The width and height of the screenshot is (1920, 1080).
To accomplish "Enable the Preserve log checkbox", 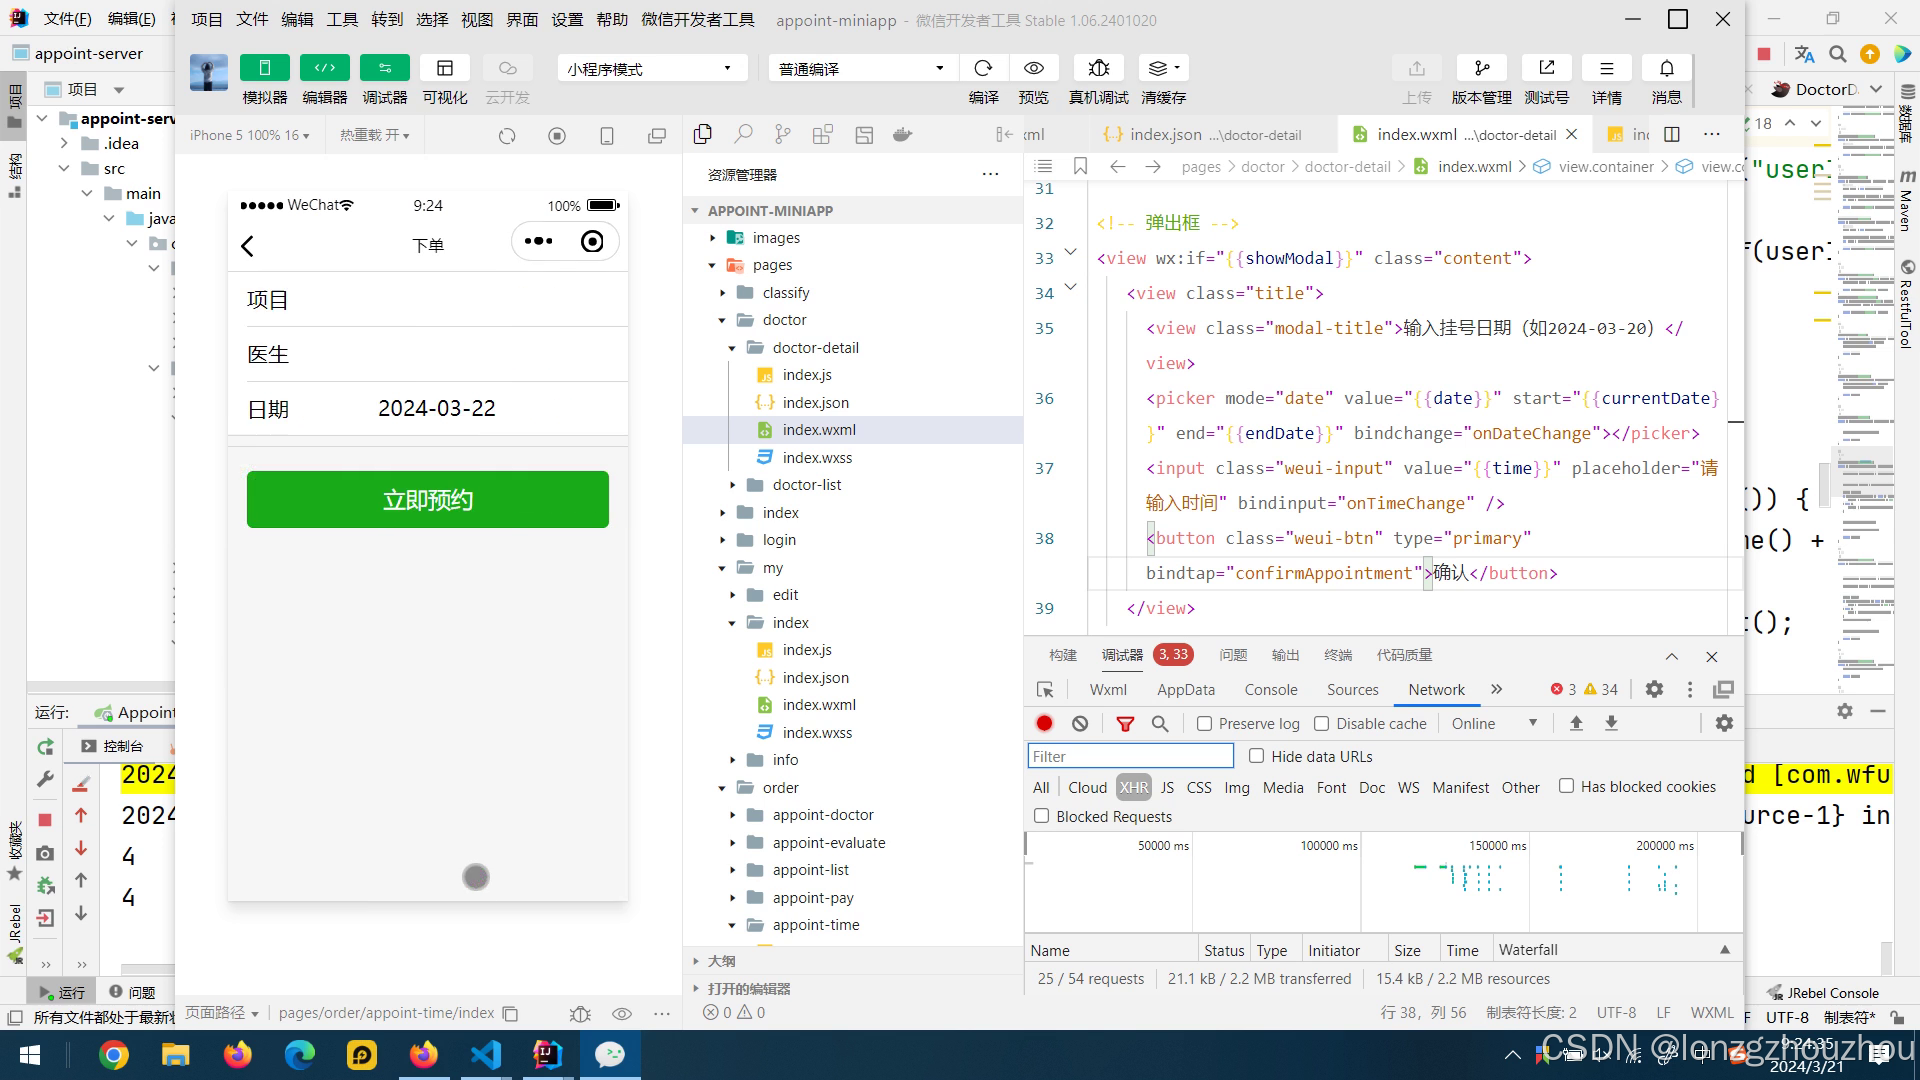I will (x=1205, y=723).
